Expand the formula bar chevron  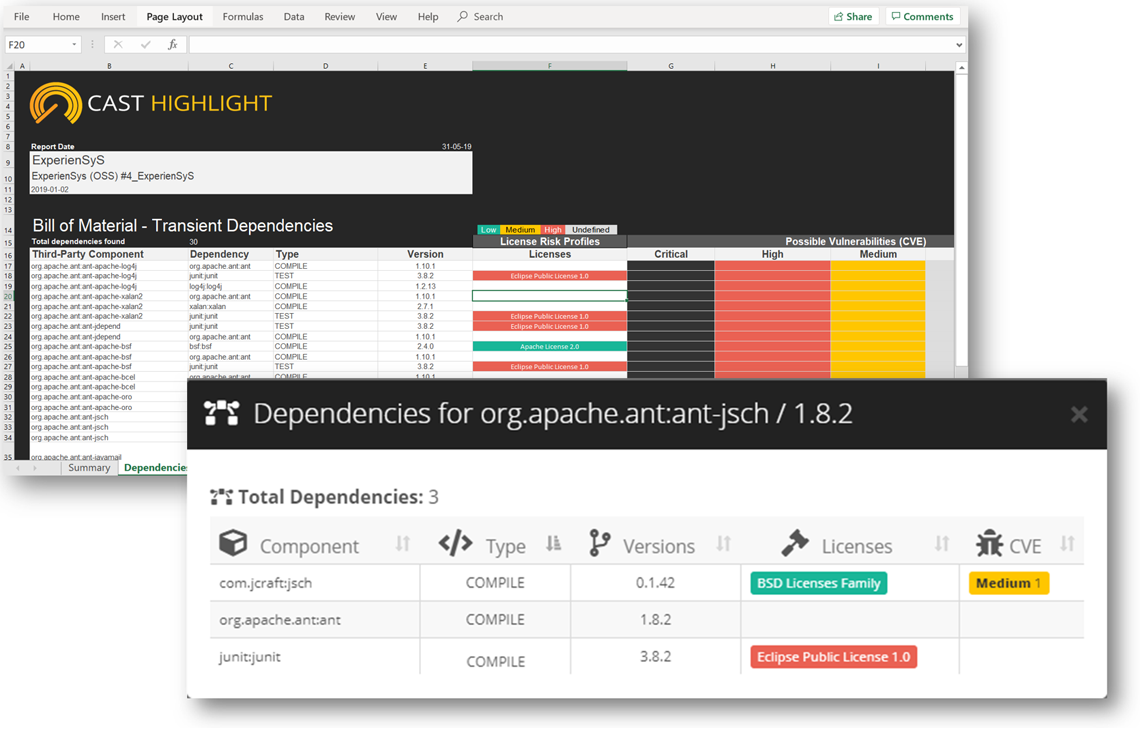[959, 45]
